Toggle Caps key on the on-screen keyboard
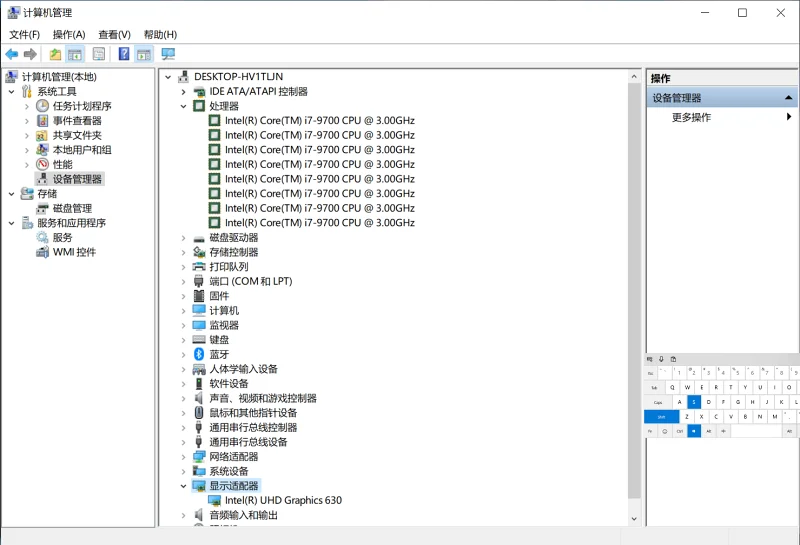This screenshot has width=800, height=545. click(658, 402)
